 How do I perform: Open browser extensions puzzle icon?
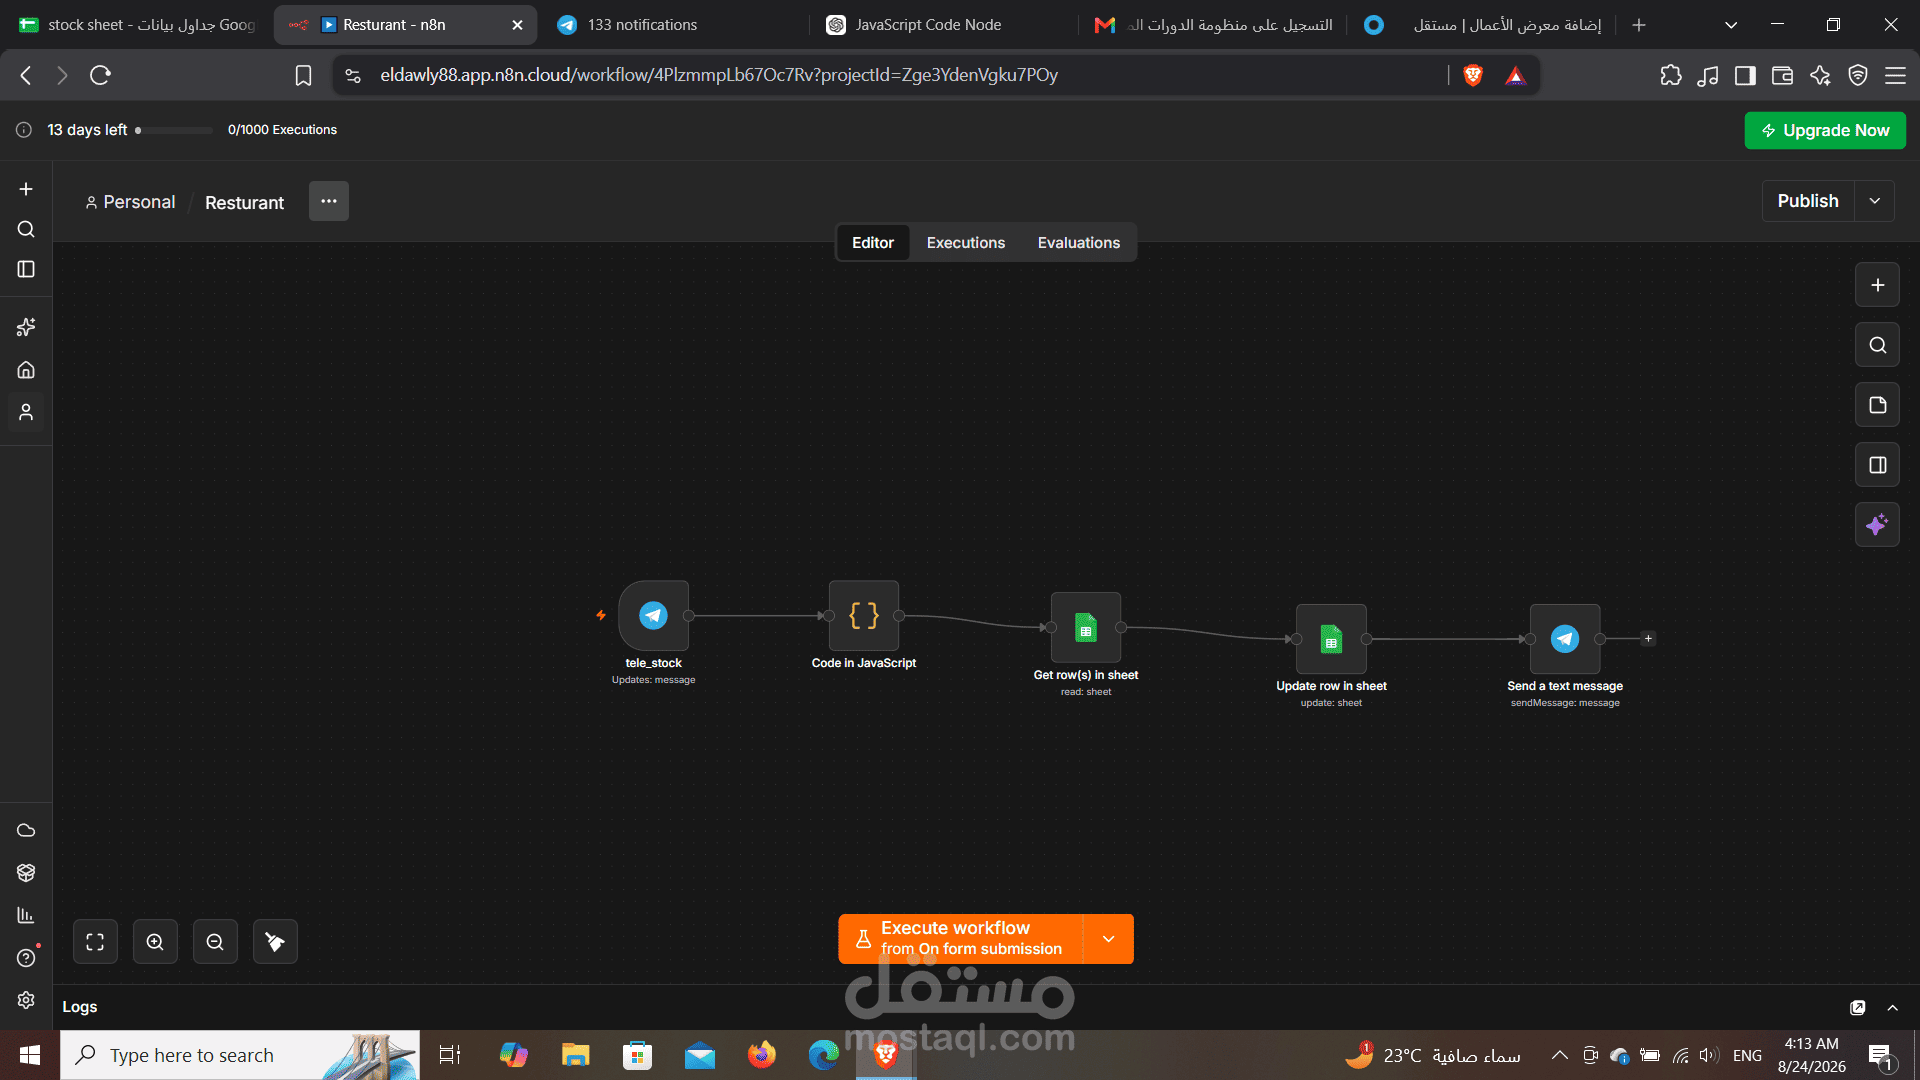1670,75
